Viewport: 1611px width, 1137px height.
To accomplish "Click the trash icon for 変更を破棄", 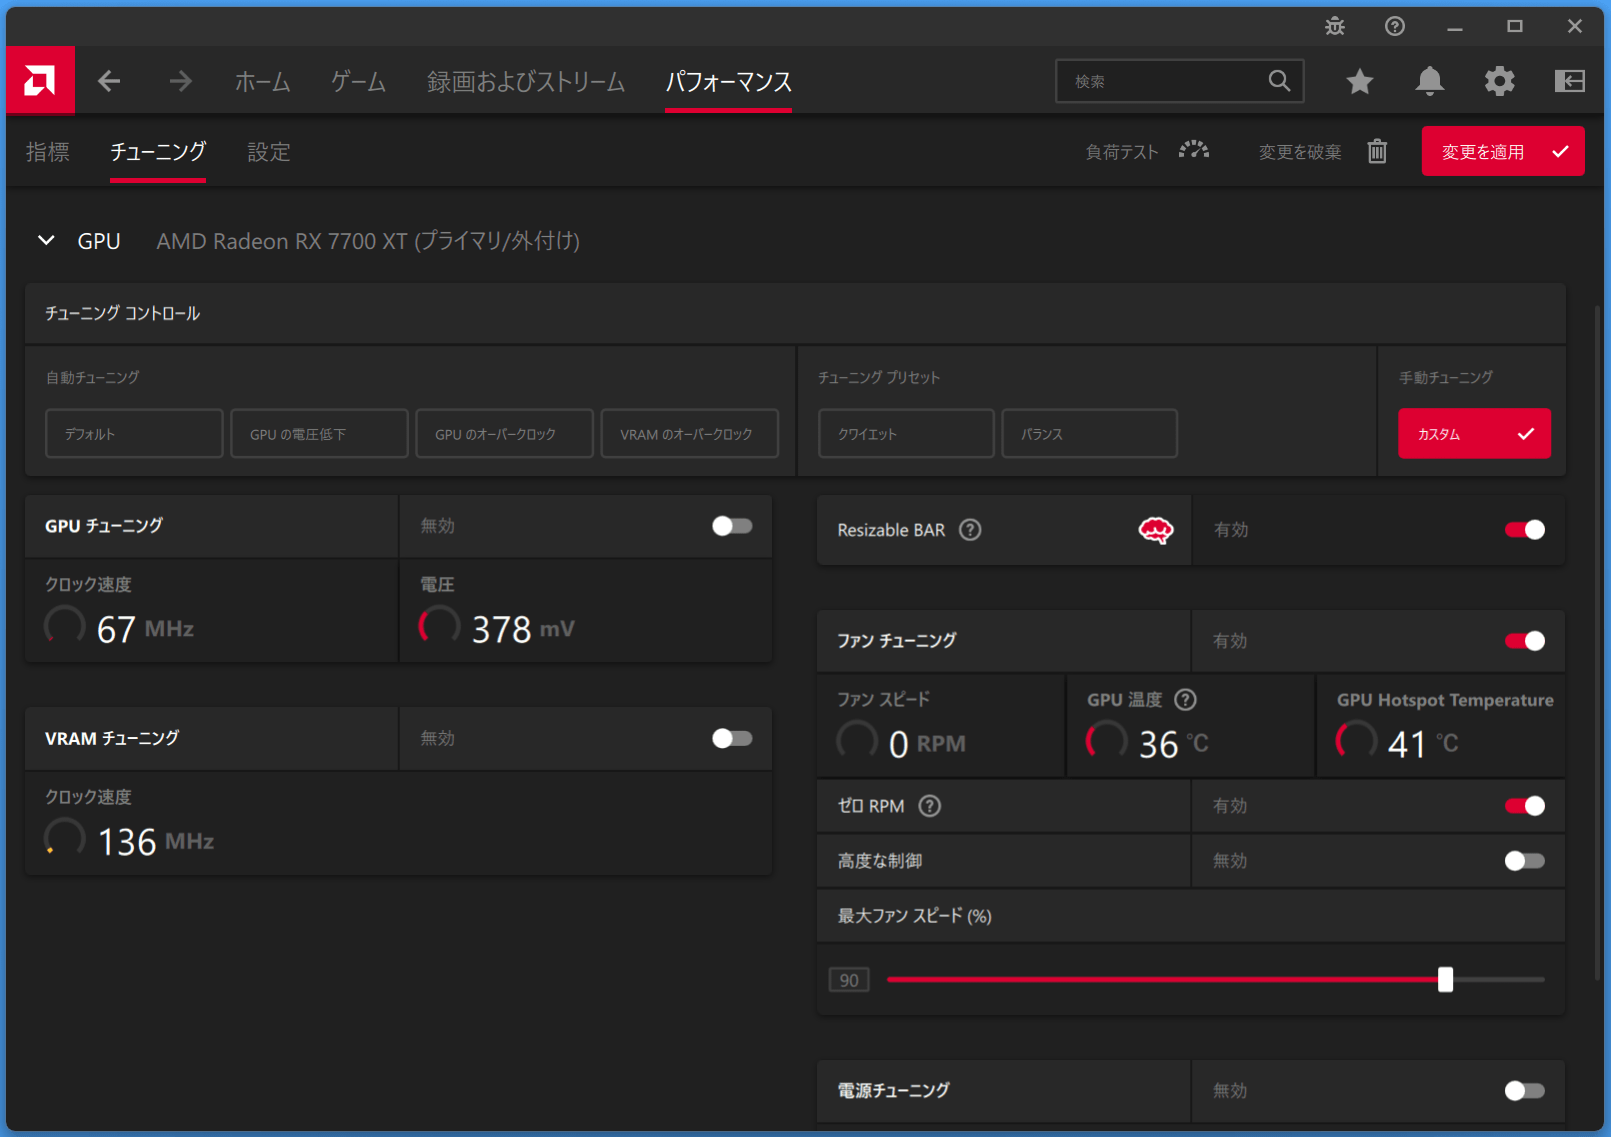I will point(1378,151).
